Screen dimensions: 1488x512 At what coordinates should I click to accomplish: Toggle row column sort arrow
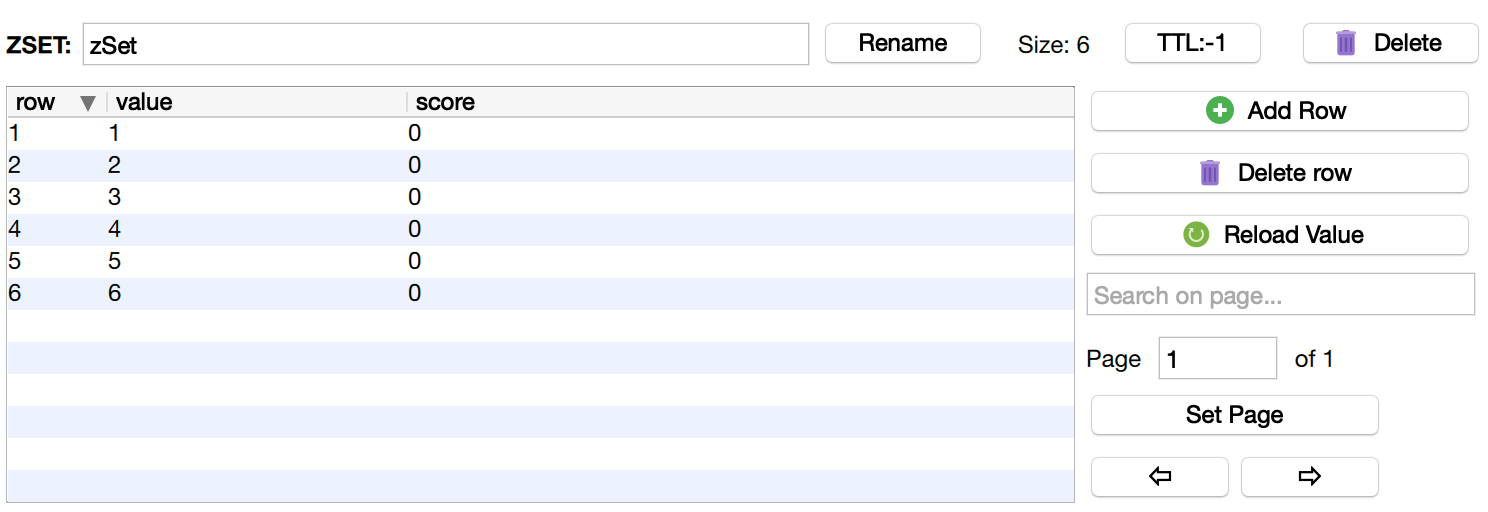coord(88,103)
